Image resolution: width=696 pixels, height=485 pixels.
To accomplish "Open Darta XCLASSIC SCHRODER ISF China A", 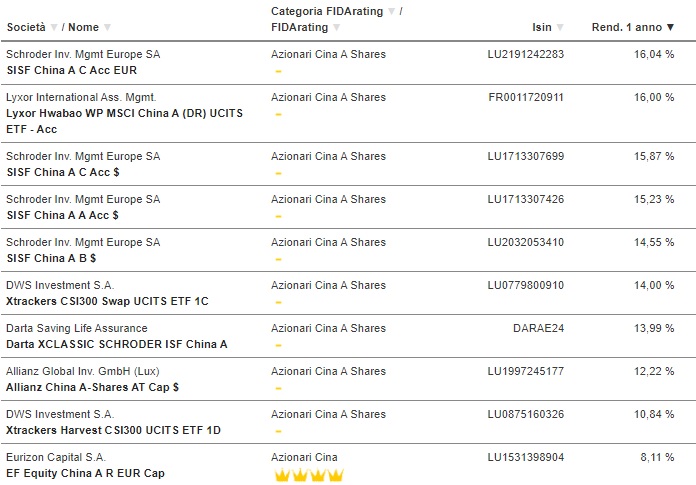I will [117, 344].
